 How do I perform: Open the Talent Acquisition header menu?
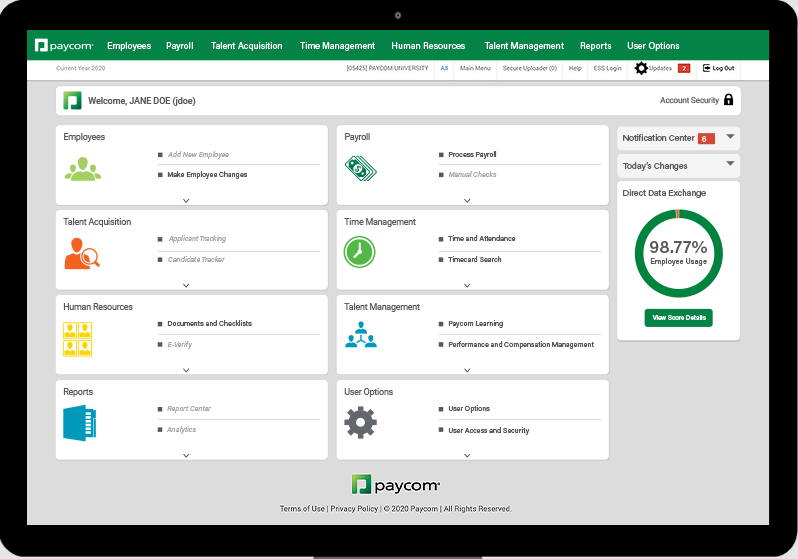click(246, 46)
